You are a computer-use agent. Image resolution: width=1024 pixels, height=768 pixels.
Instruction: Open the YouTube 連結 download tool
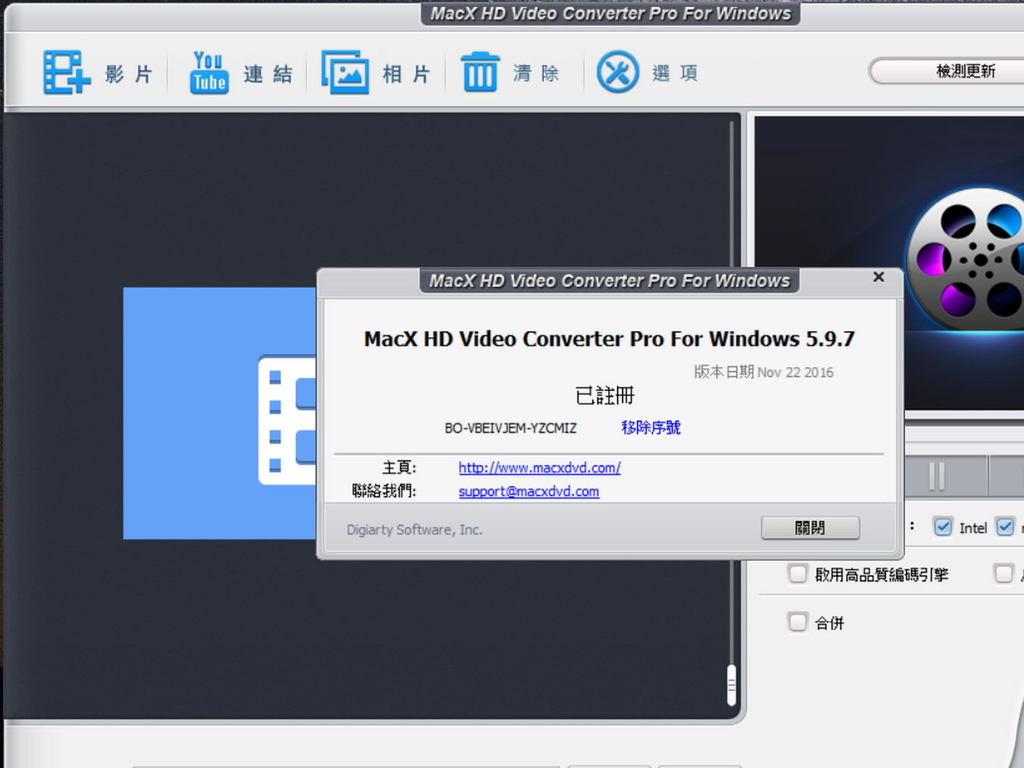click(207, 72)
